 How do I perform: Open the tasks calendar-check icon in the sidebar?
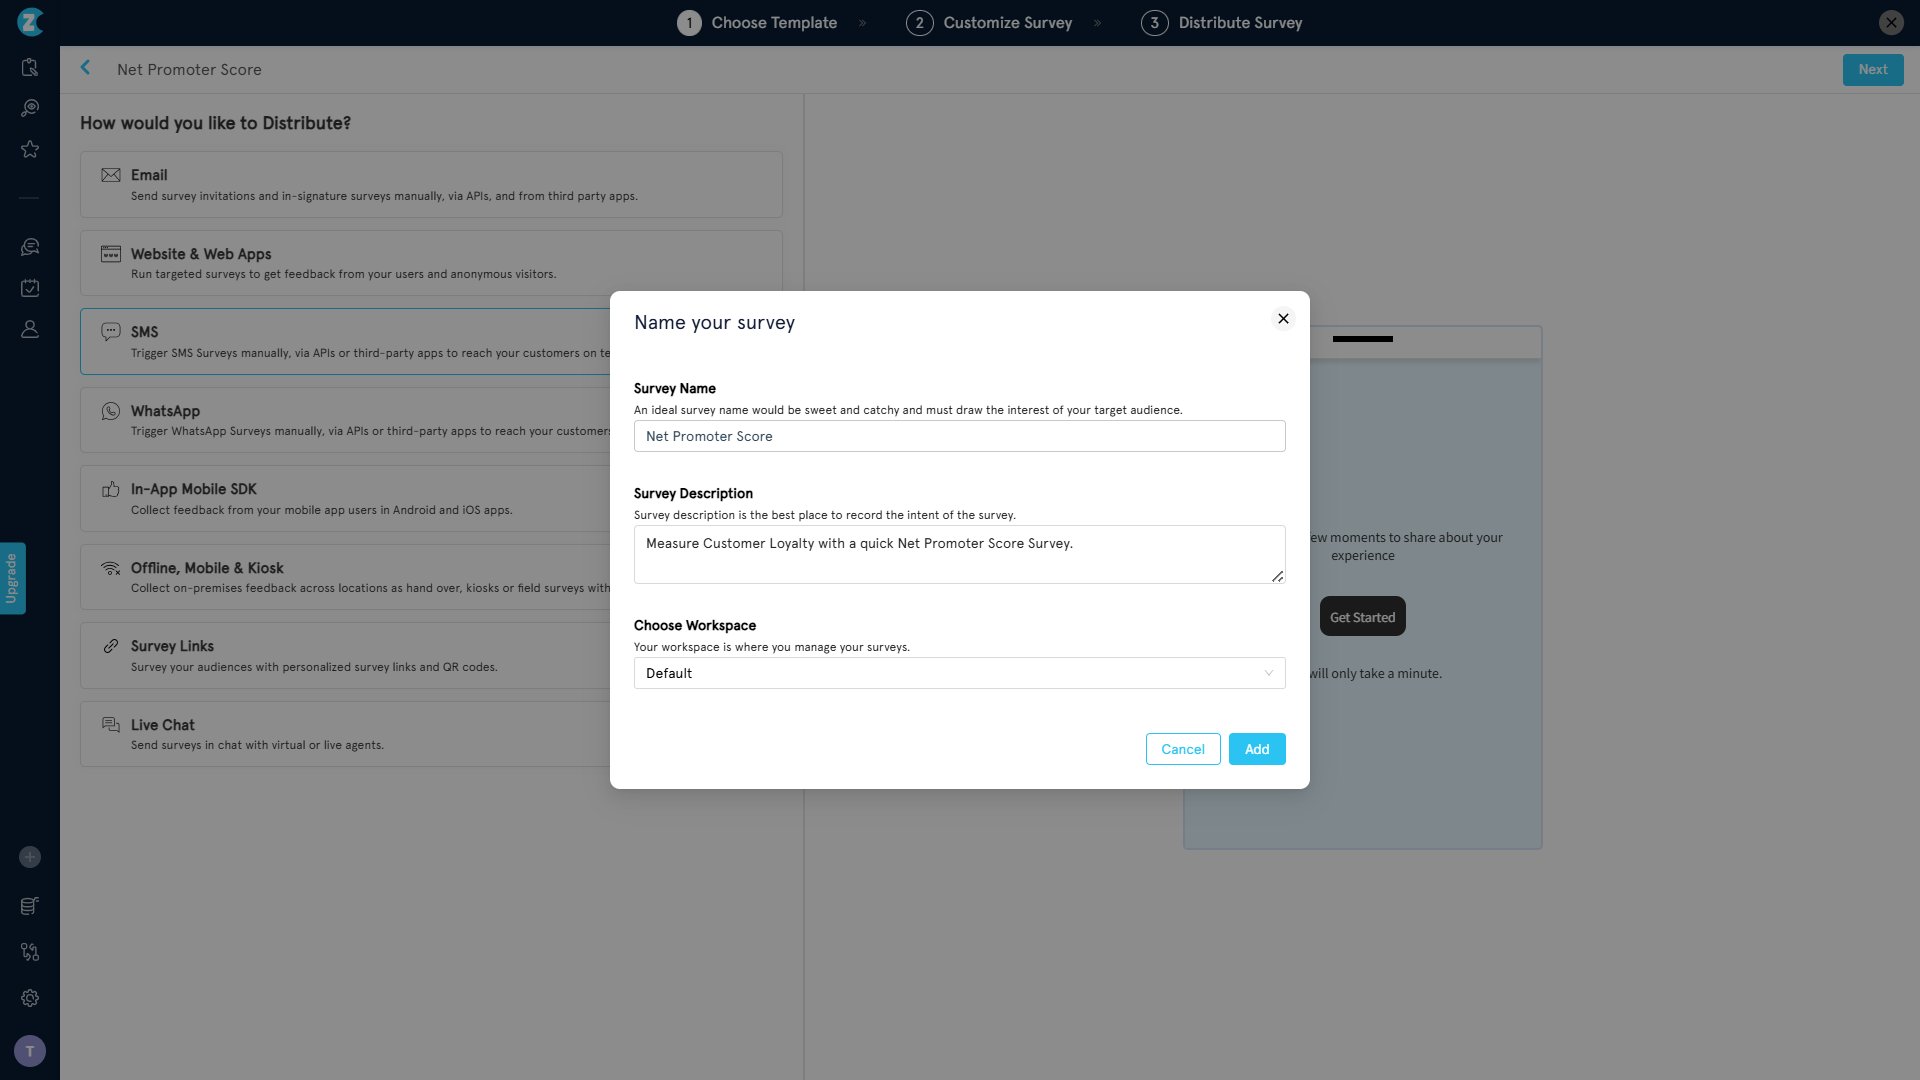click(x=30, y=288)
